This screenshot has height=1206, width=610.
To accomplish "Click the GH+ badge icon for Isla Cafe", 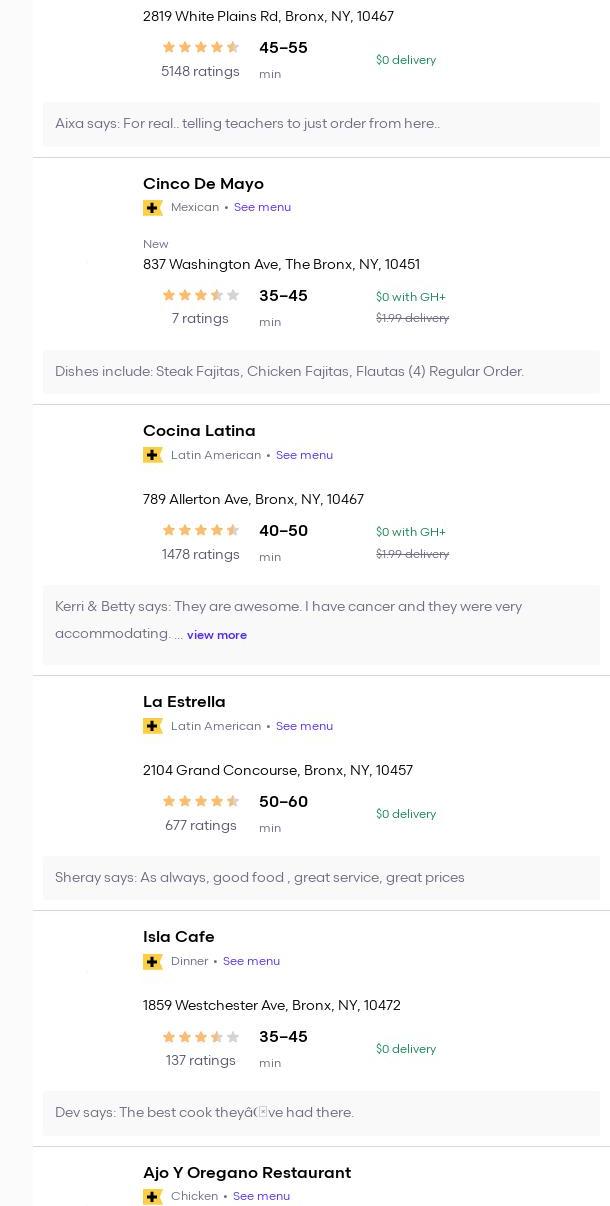I will point(153,961).
